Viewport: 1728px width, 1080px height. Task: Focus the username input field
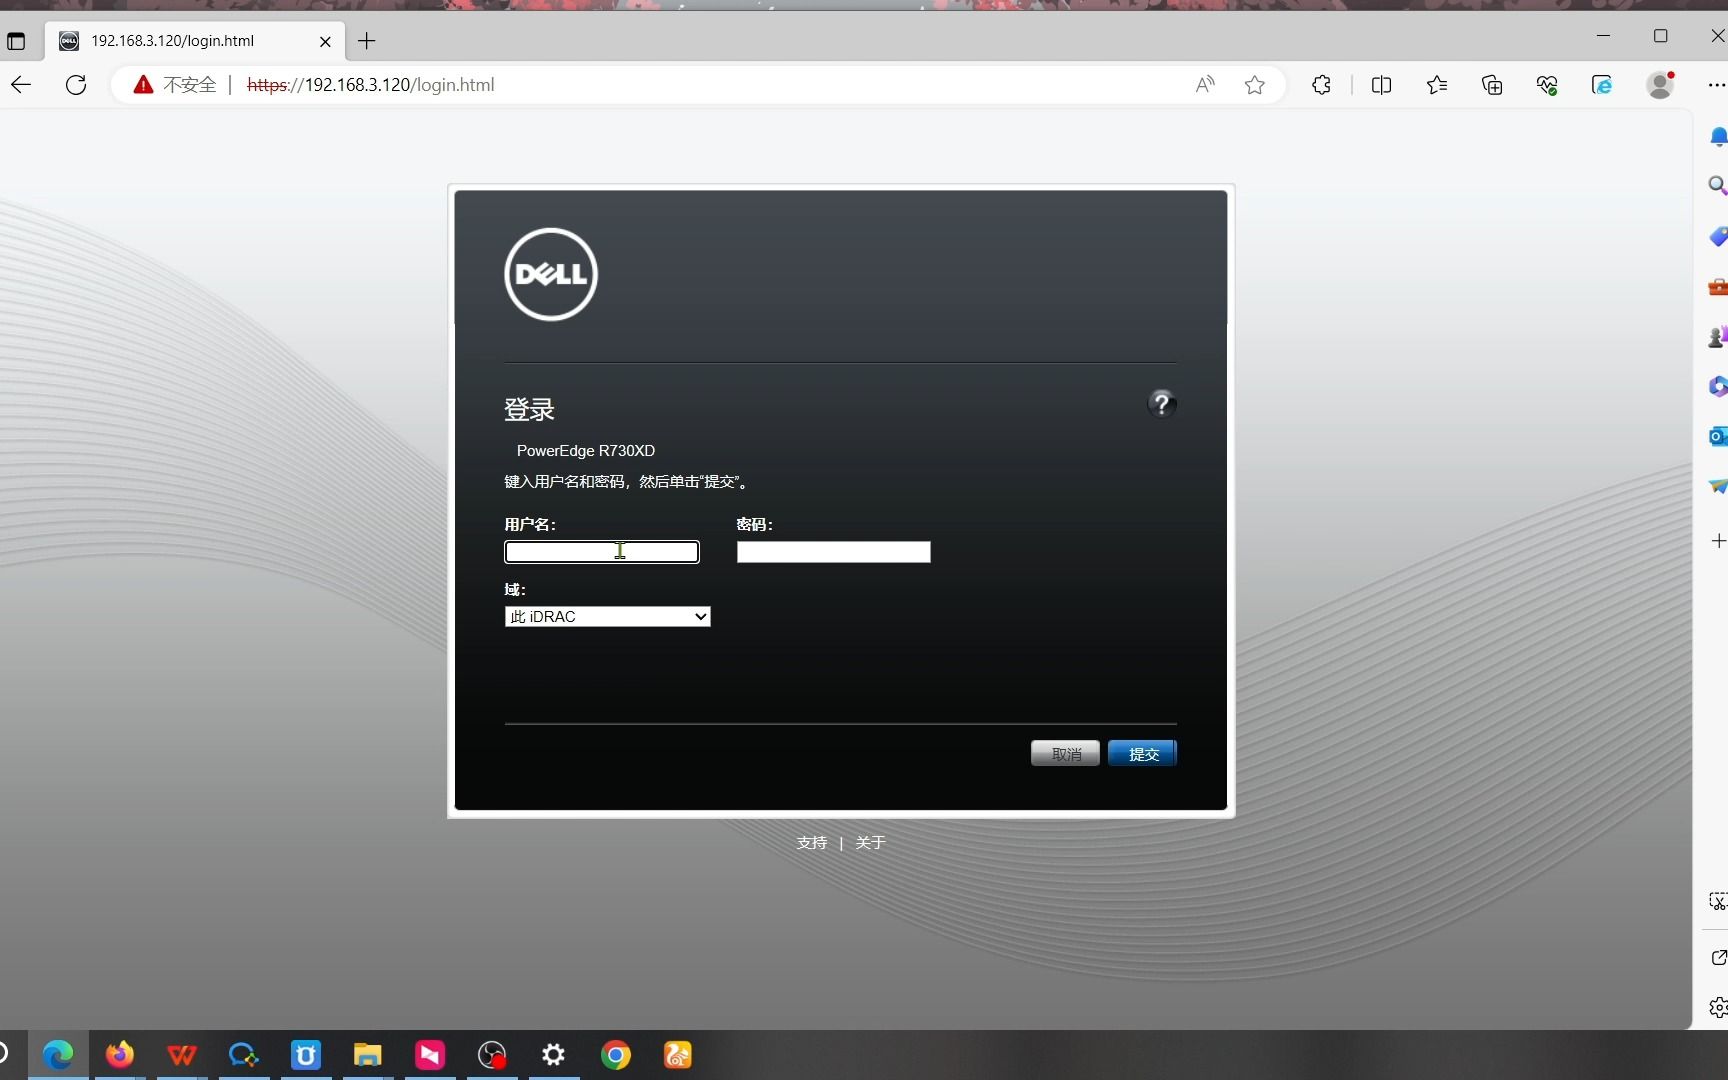pos(602,552)
